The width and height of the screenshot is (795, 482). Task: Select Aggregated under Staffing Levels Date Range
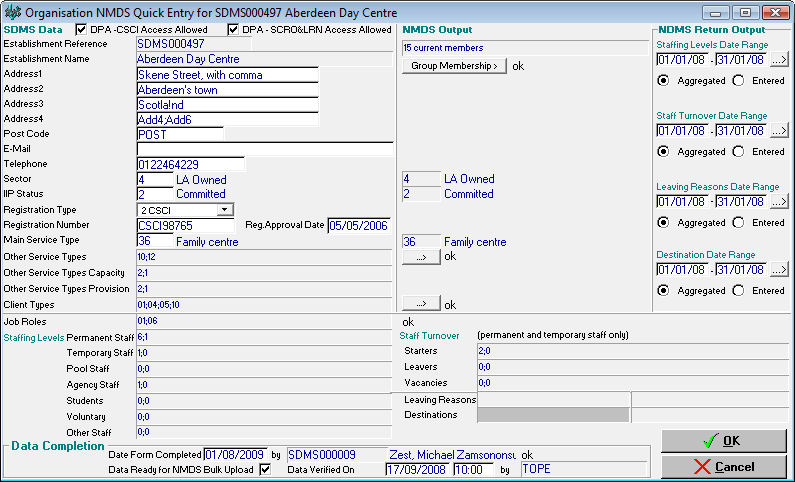663,81
